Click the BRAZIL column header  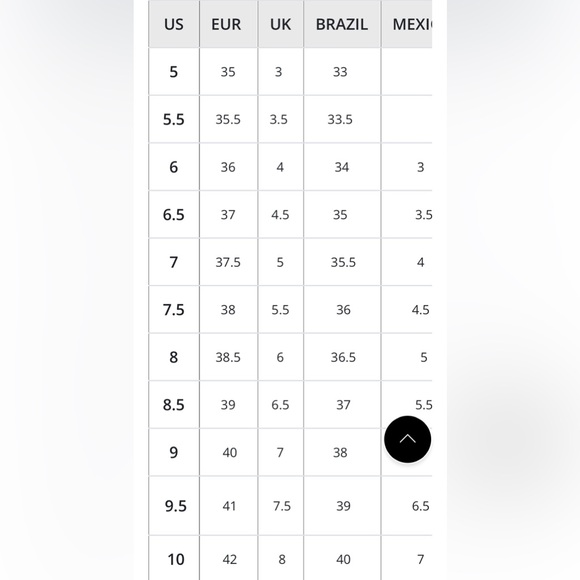(x=342, y=24)
